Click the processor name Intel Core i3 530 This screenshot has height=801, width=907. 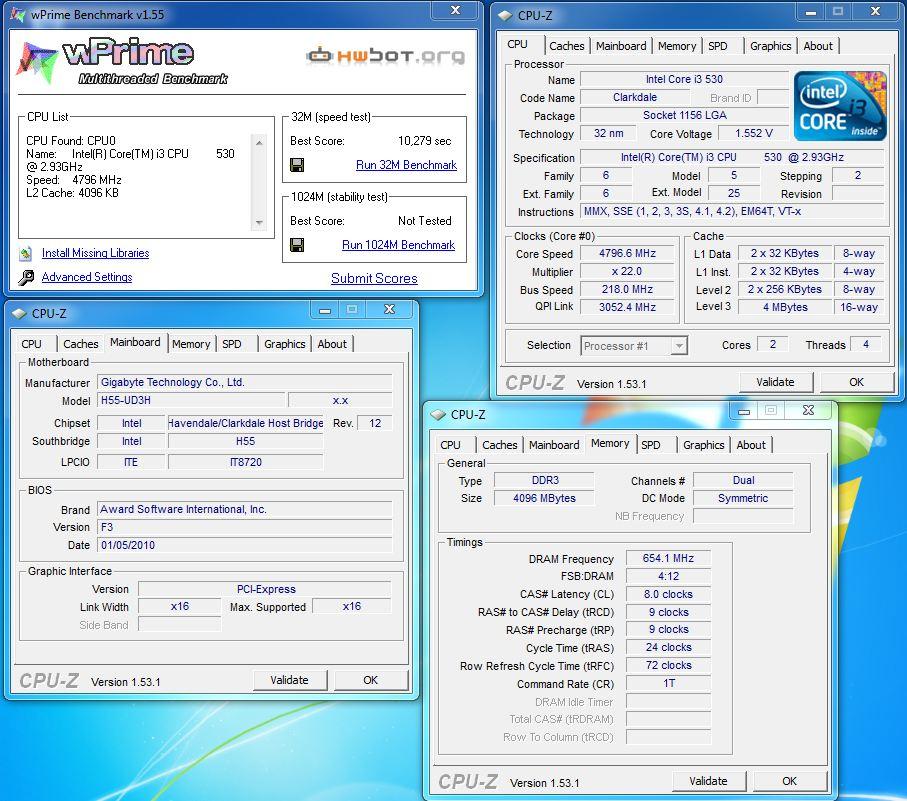[x=684, y=79]
